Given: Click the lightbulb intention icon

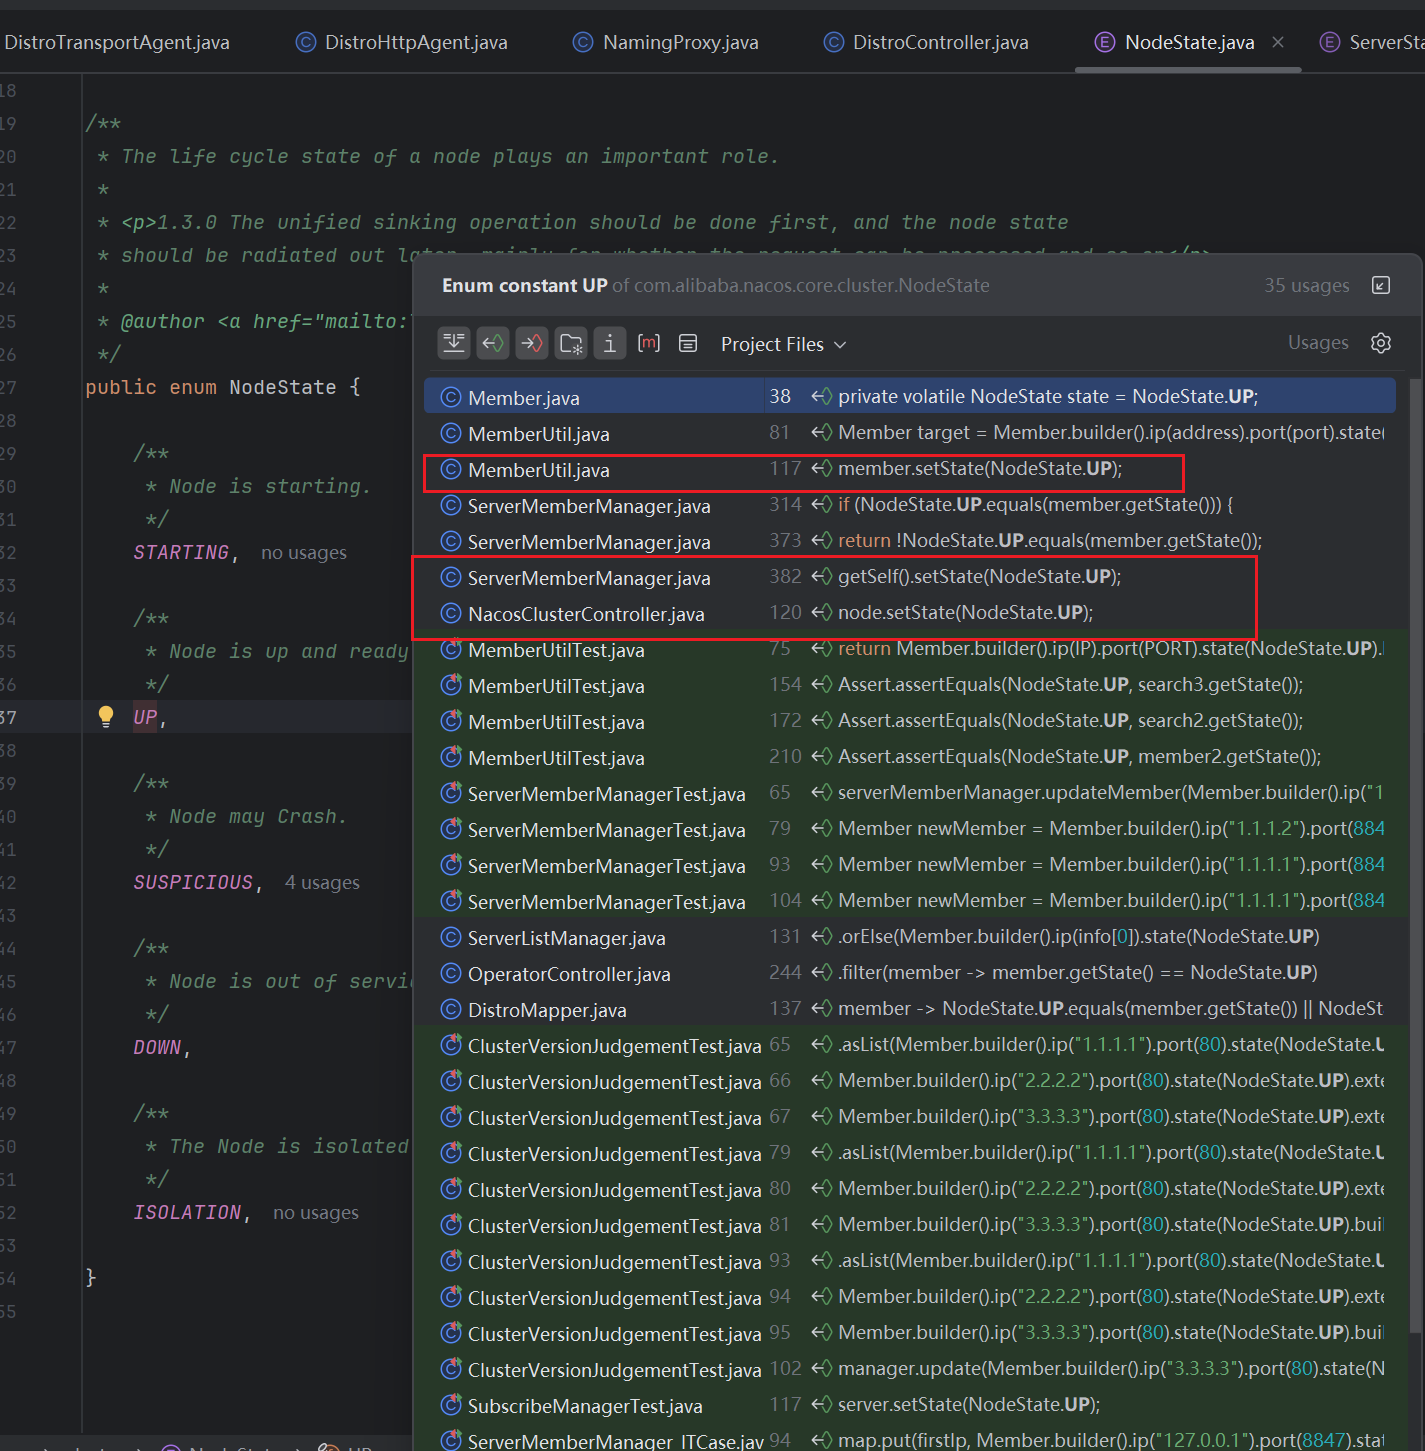Looking at the screenshot, I should tap(106, 716).
